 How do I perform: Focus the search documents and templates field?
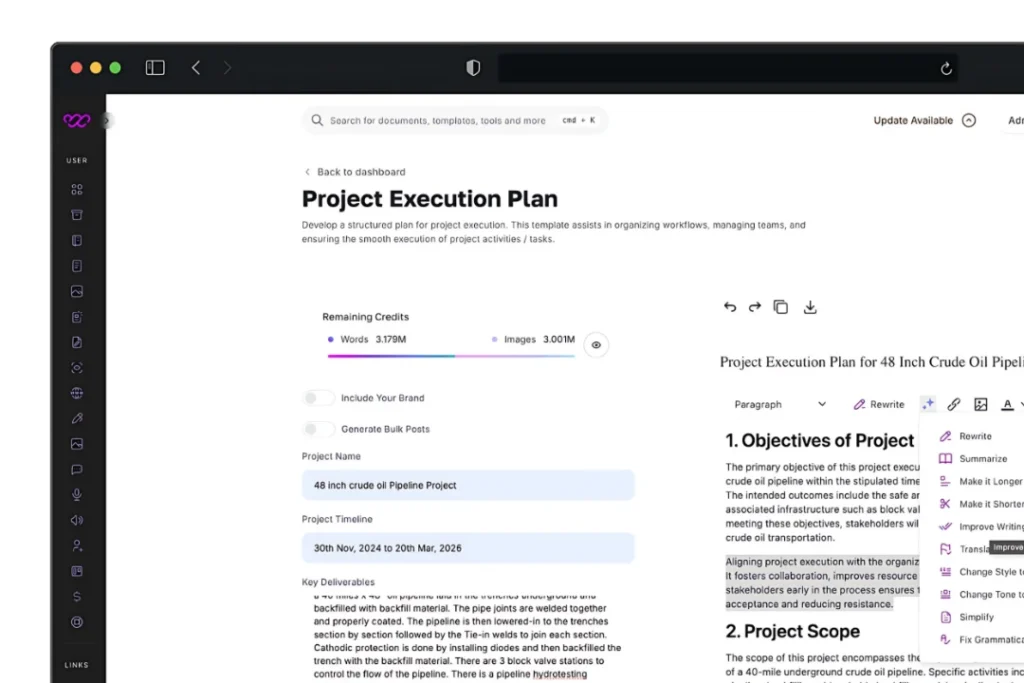coord(455,120)
